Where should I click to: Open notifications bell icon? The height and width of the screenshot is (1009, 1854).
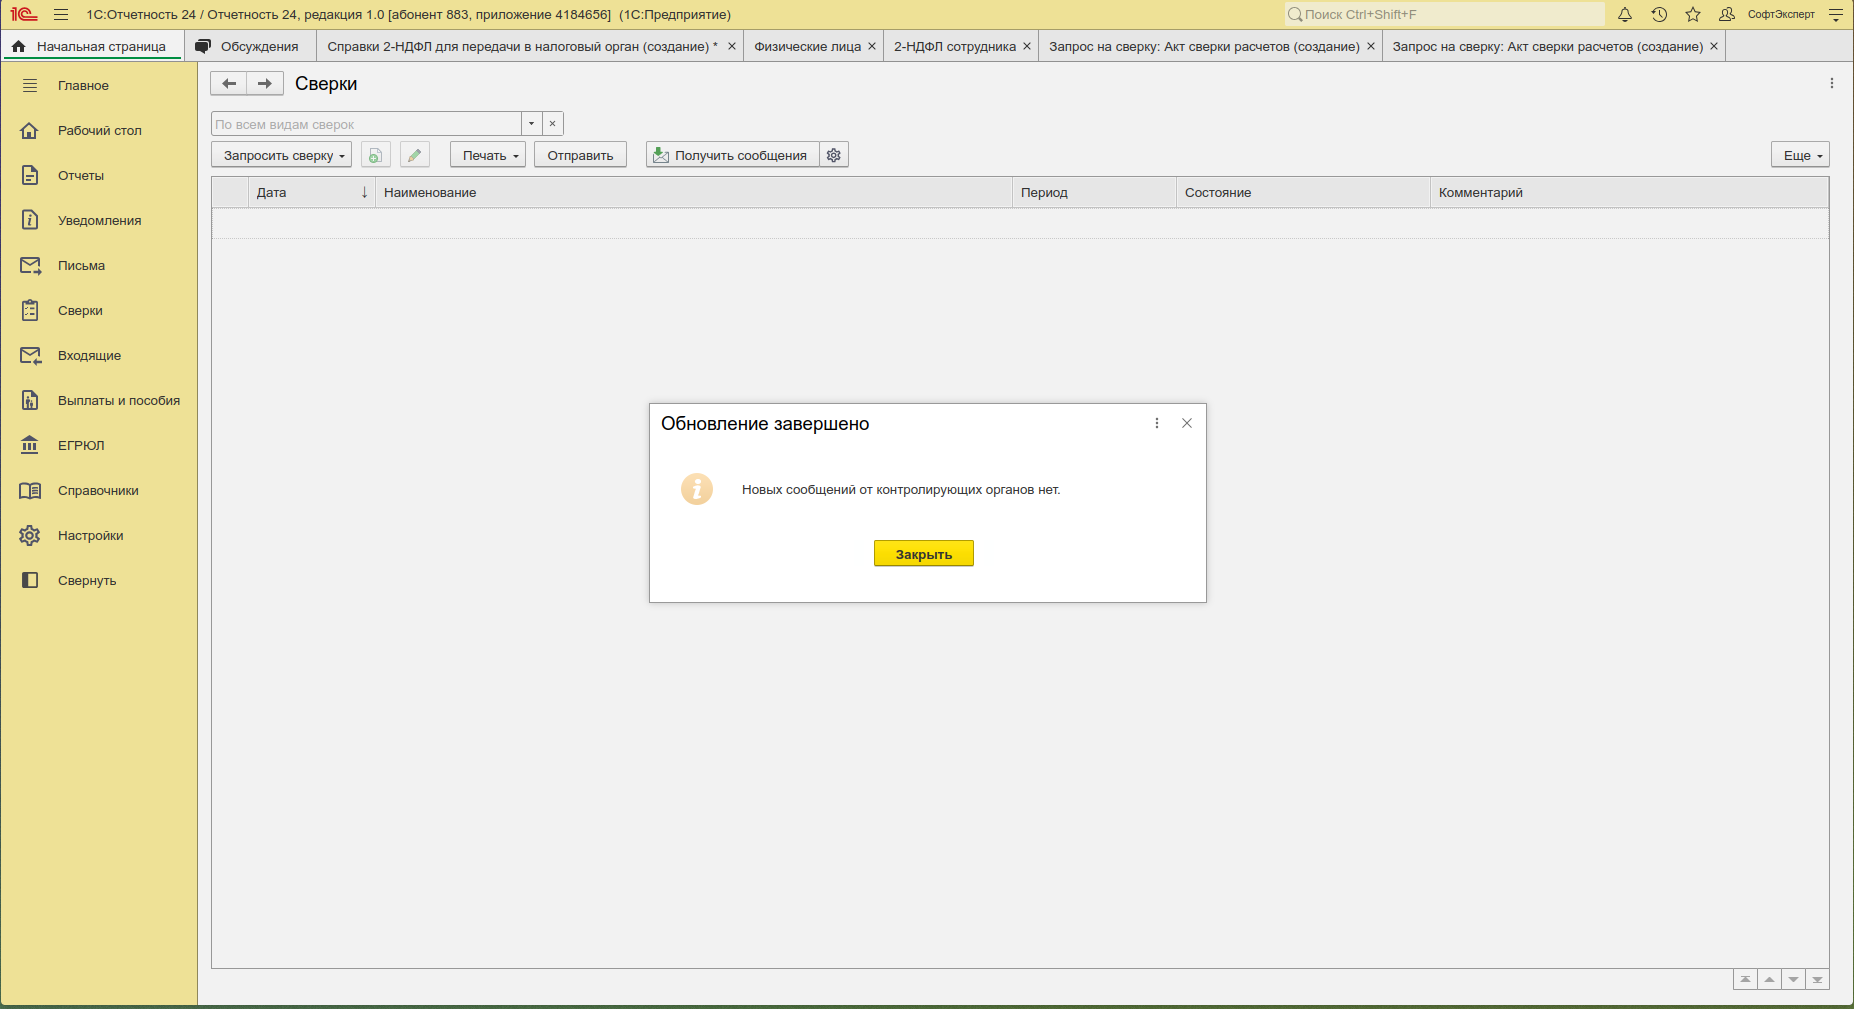1625,15
